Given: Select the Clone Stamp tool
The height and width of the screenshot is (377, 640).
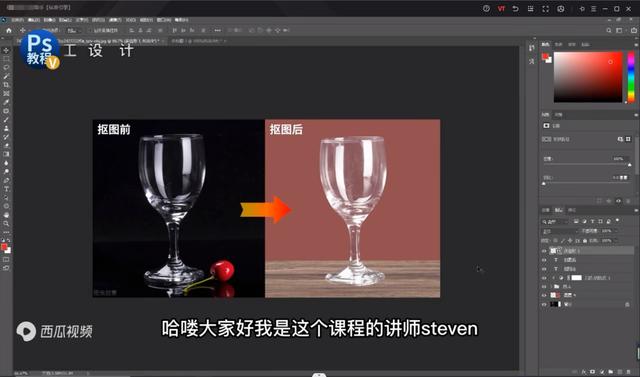Looking at the screenshot, I should click(6, 128).
